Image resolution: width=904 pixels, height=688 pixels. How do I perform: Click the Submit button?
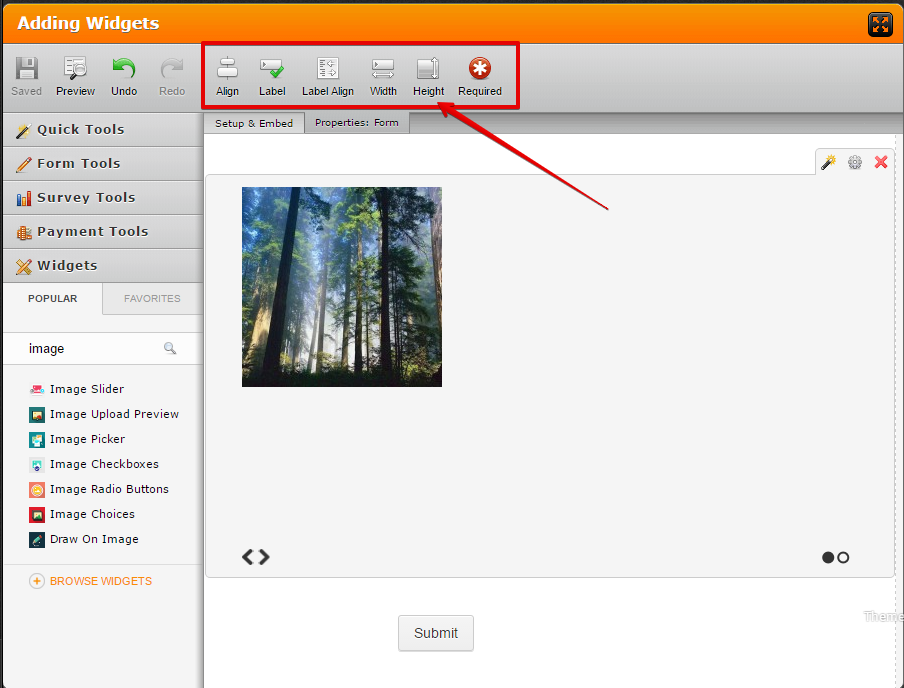[x=436, y=633]
